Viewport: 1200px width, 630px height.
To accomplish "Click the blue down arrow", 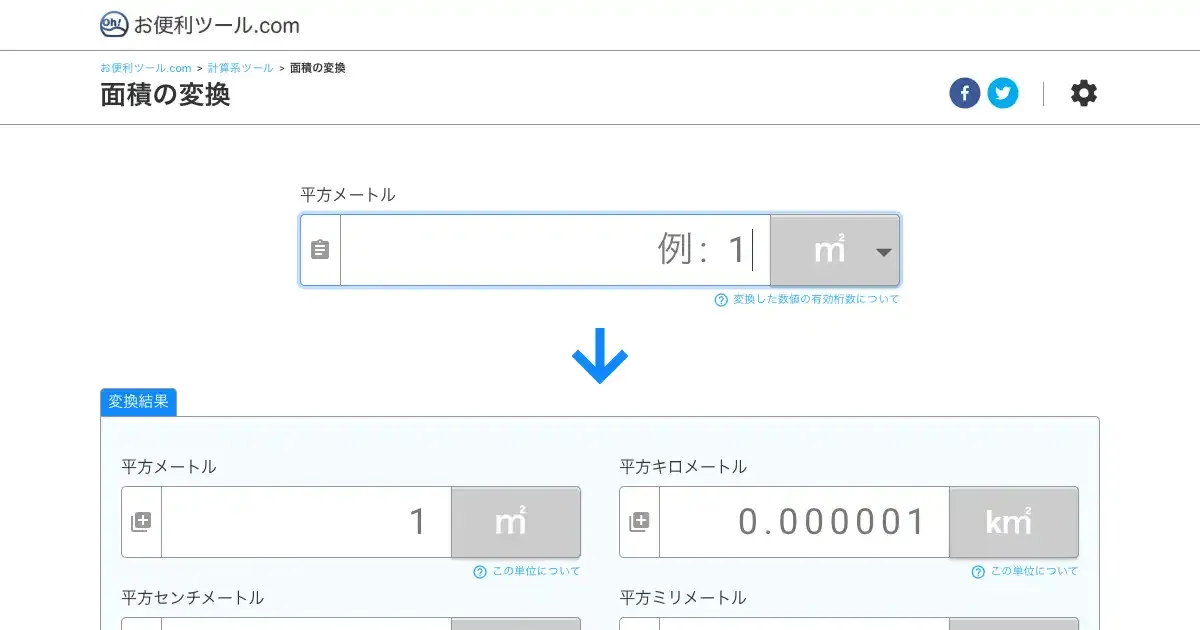I will coord(600,355).
